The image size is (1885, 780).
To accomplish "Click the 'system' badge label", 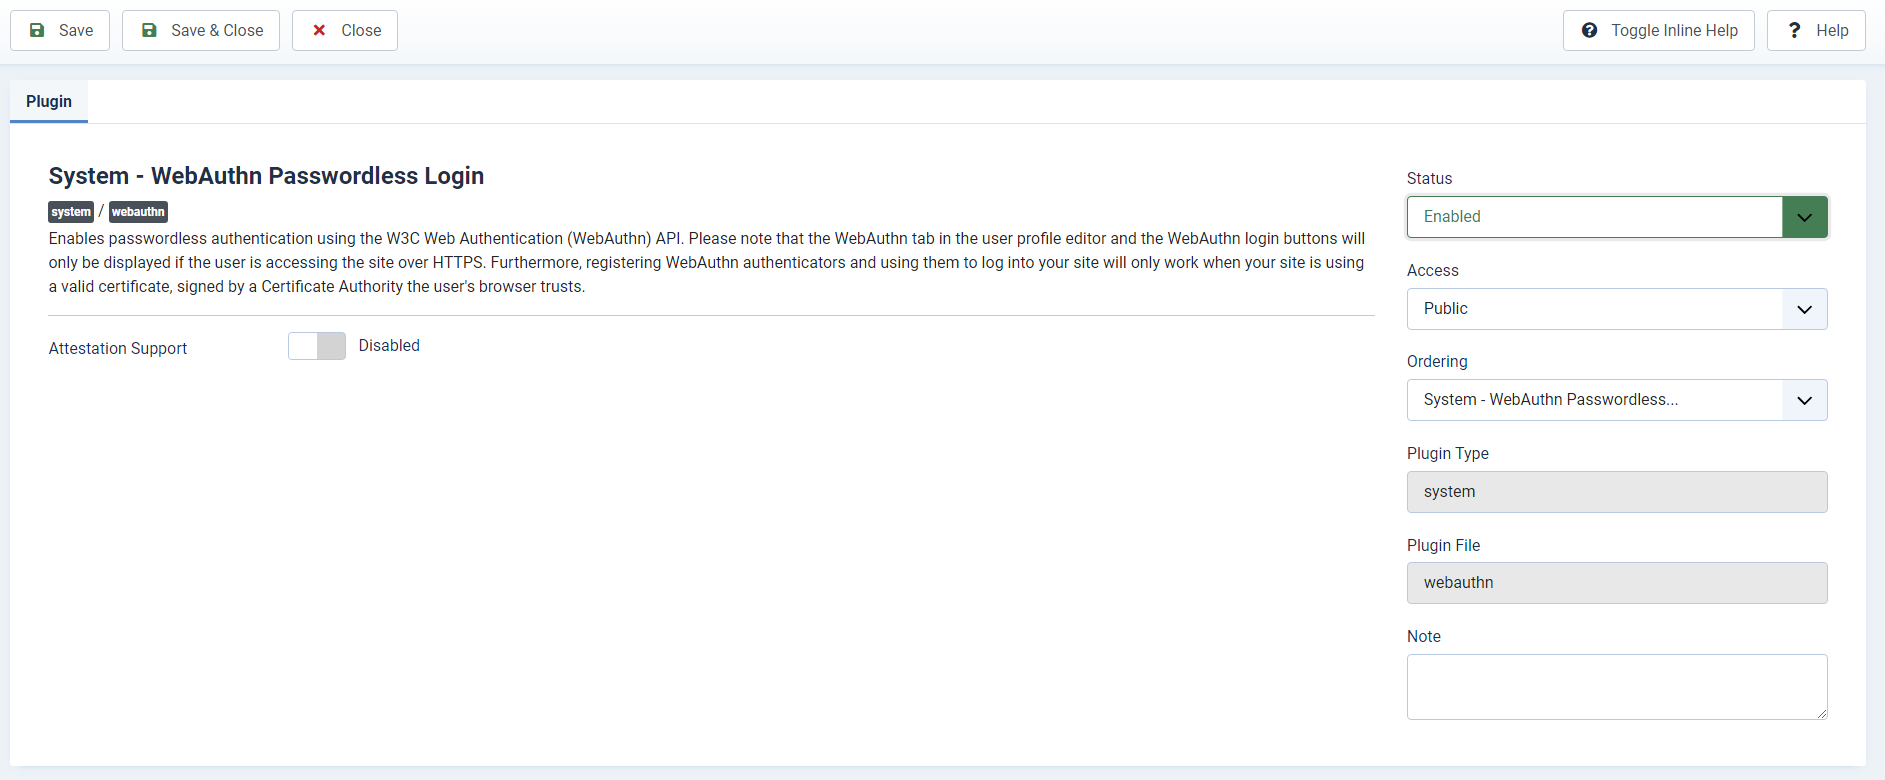I will click(71, 212).
